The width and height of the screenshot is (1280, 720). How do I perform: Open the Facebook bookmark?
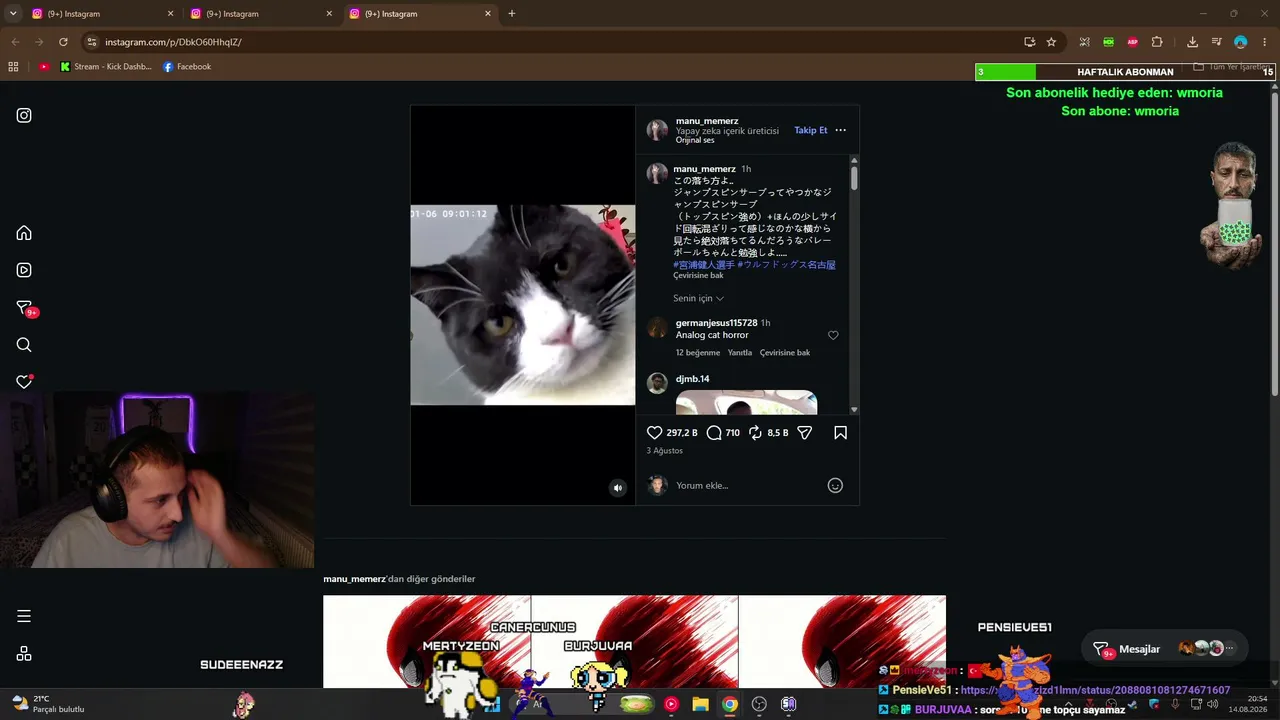click(x=187, y=67)
